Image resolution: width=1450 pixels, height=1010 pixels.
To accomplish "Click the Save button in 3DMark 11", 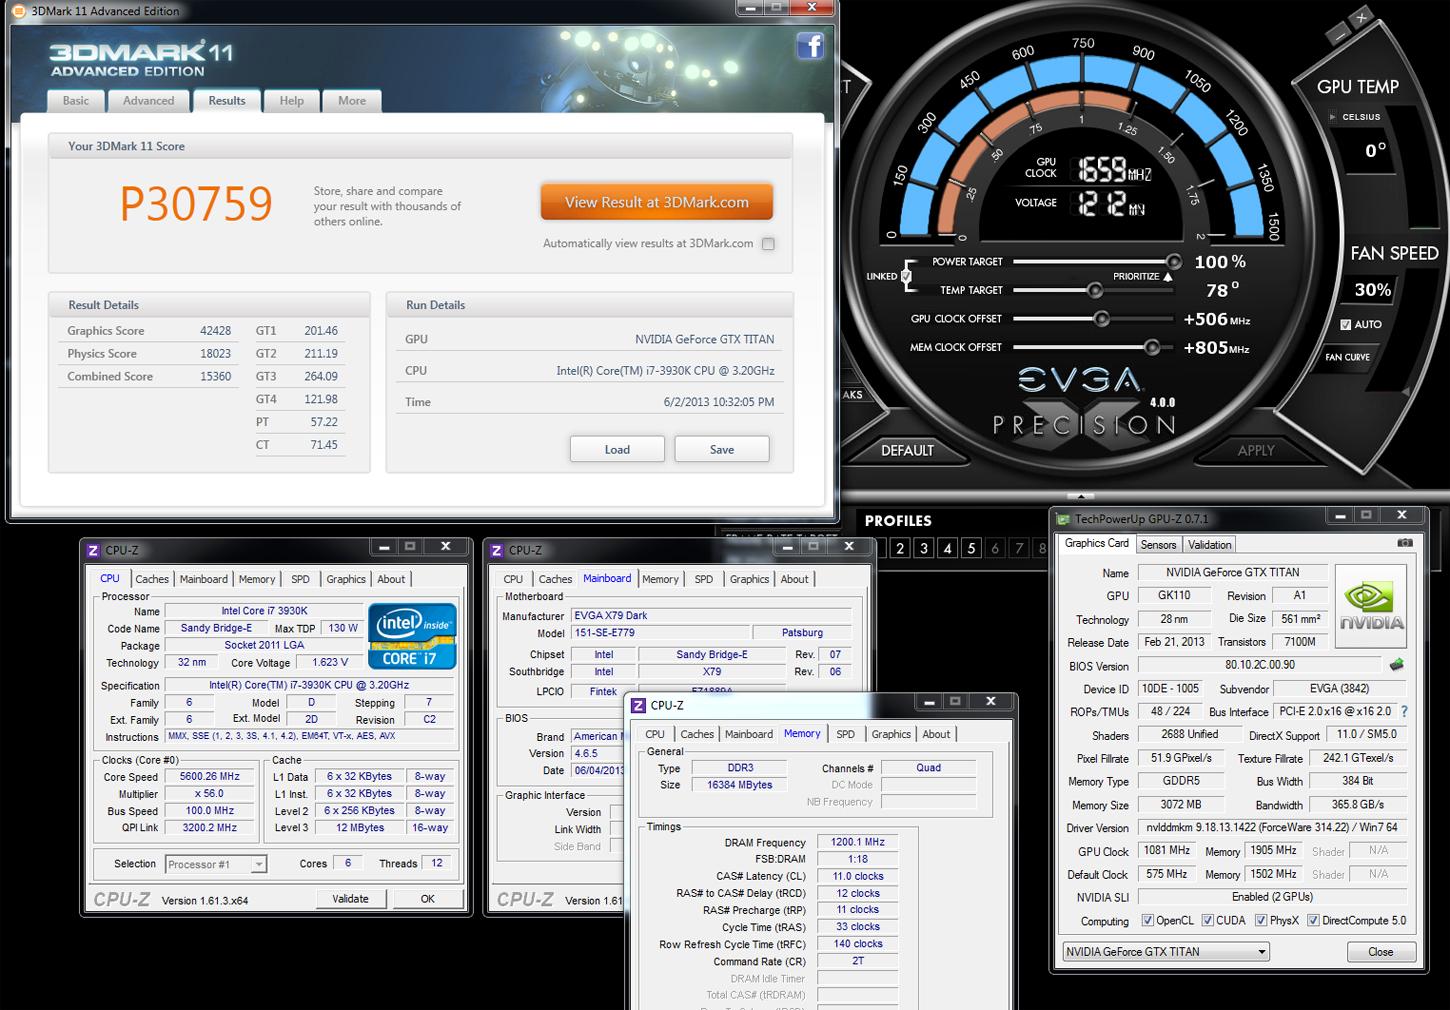I will click(x=722, y=449).
